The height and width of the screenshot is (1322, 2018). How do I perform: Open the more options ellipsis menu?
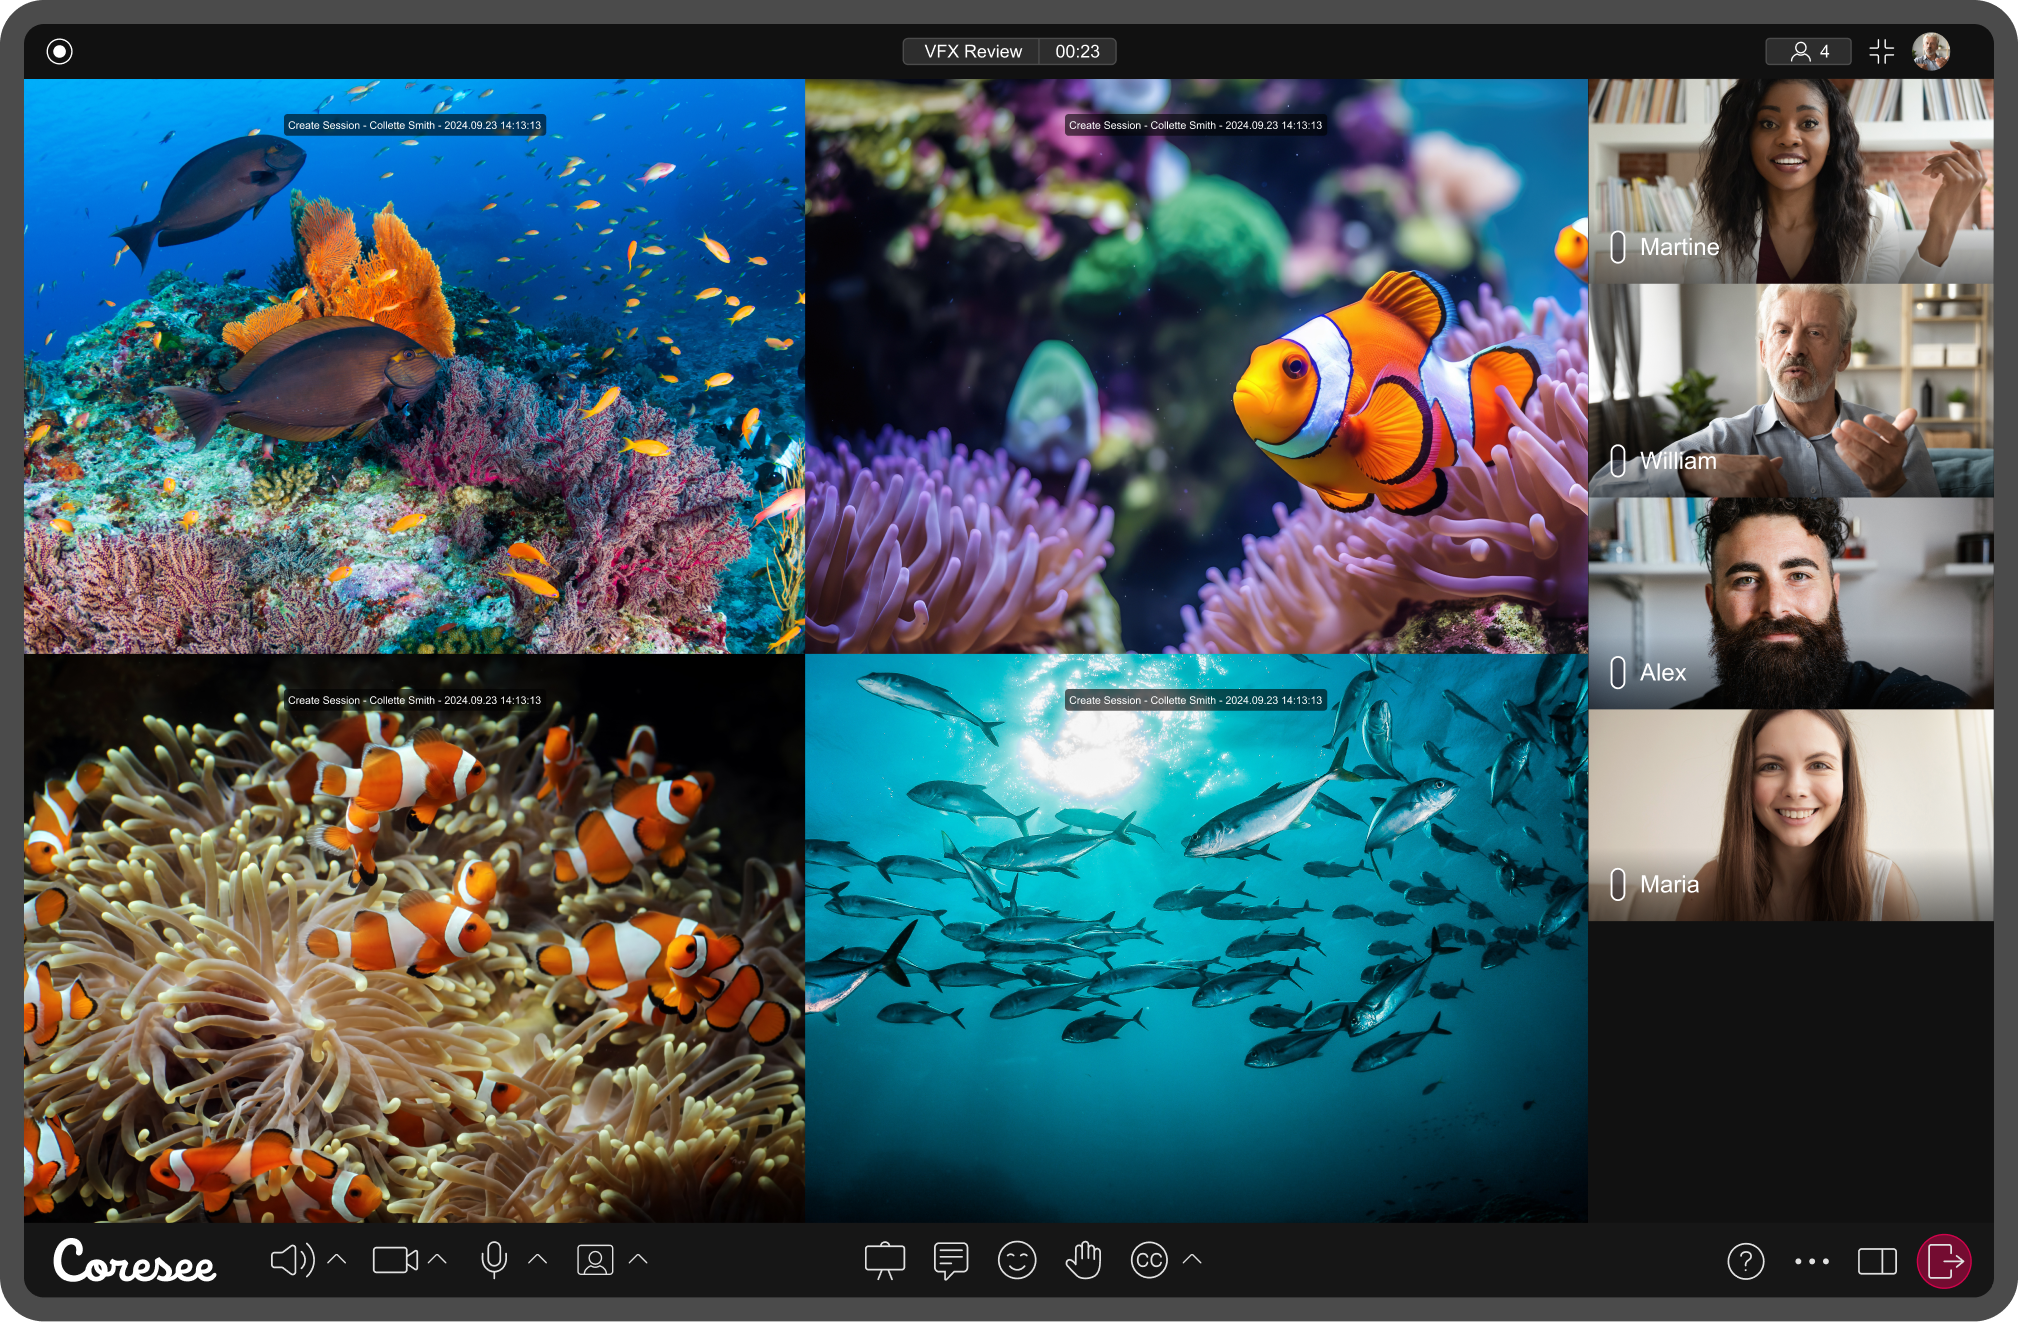click(1811, 1261)
